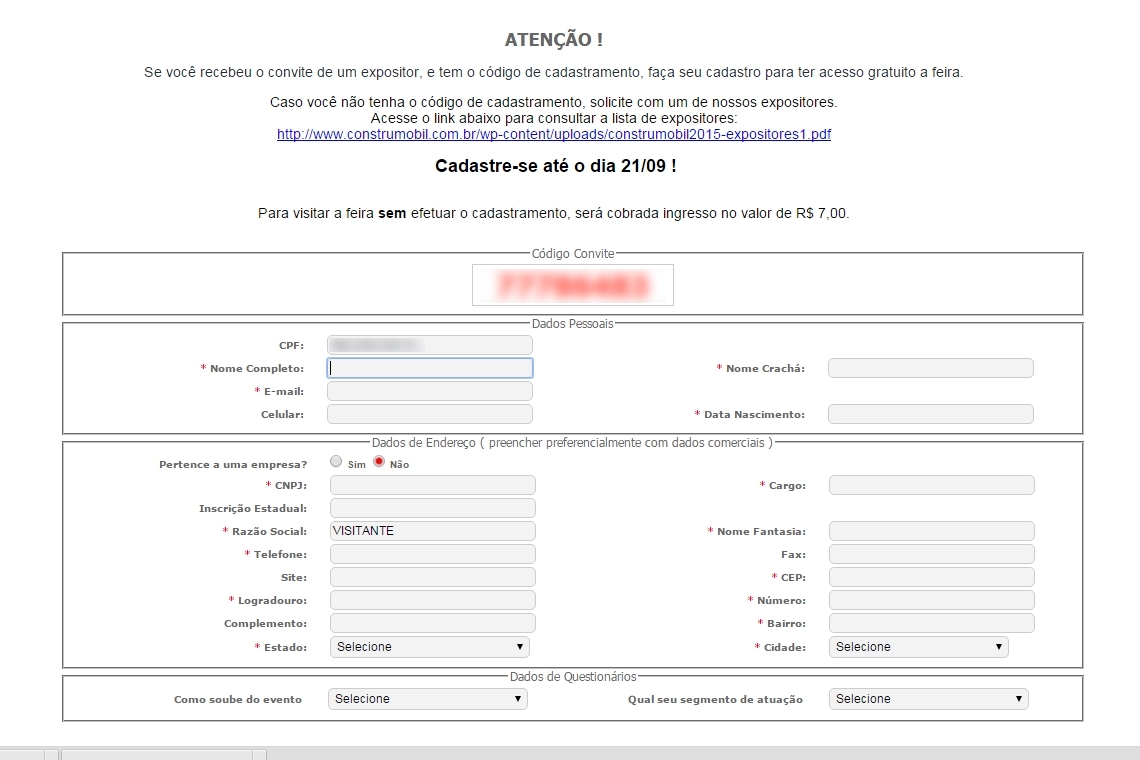This screenshot has height=760, width=1140.
Task: Select the 'Sim' radio button
Action: coord(336,462)
